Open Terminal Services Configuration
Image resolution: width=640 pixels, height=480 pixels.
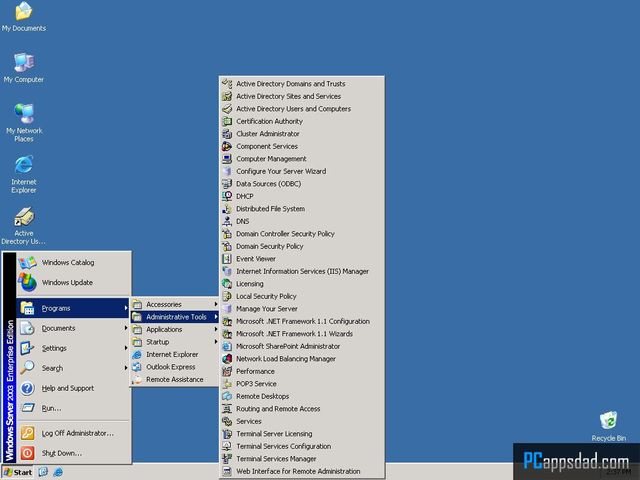click(x=302, y=447)
